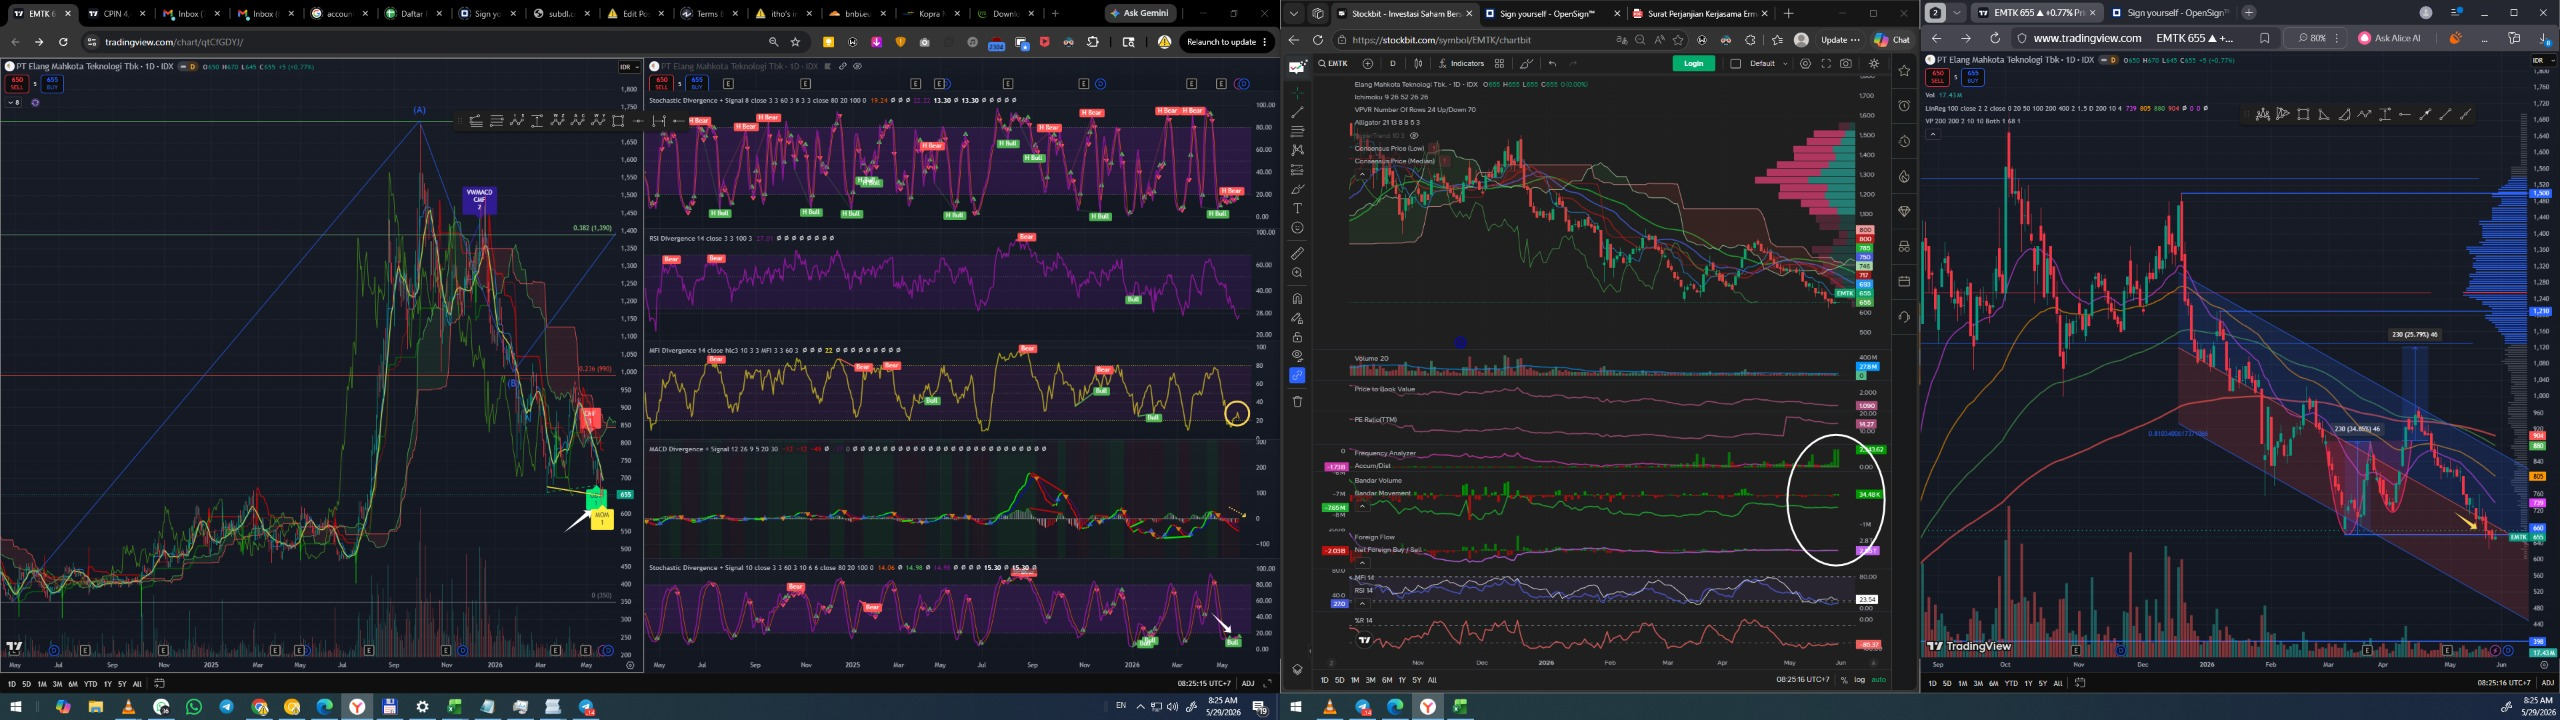Open the IDR currency dropdown on left chart
The height and width of the screenshot is (720, 2560).
pyautogui.click(x=628, y=67)
